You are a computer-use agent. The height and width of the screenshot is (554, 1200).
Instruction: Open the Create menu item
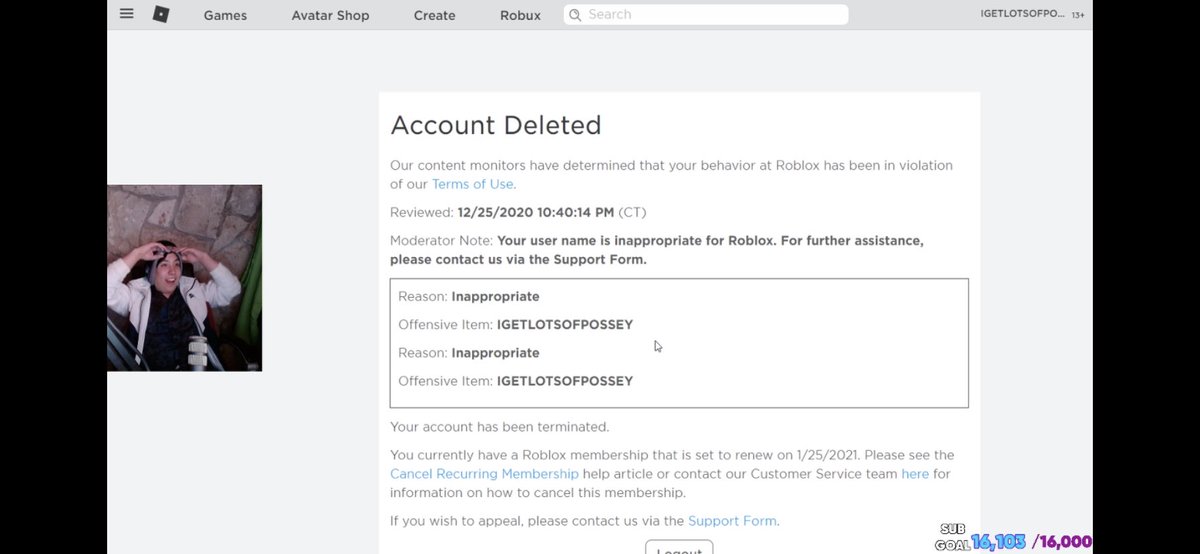[x=434, y=15]
